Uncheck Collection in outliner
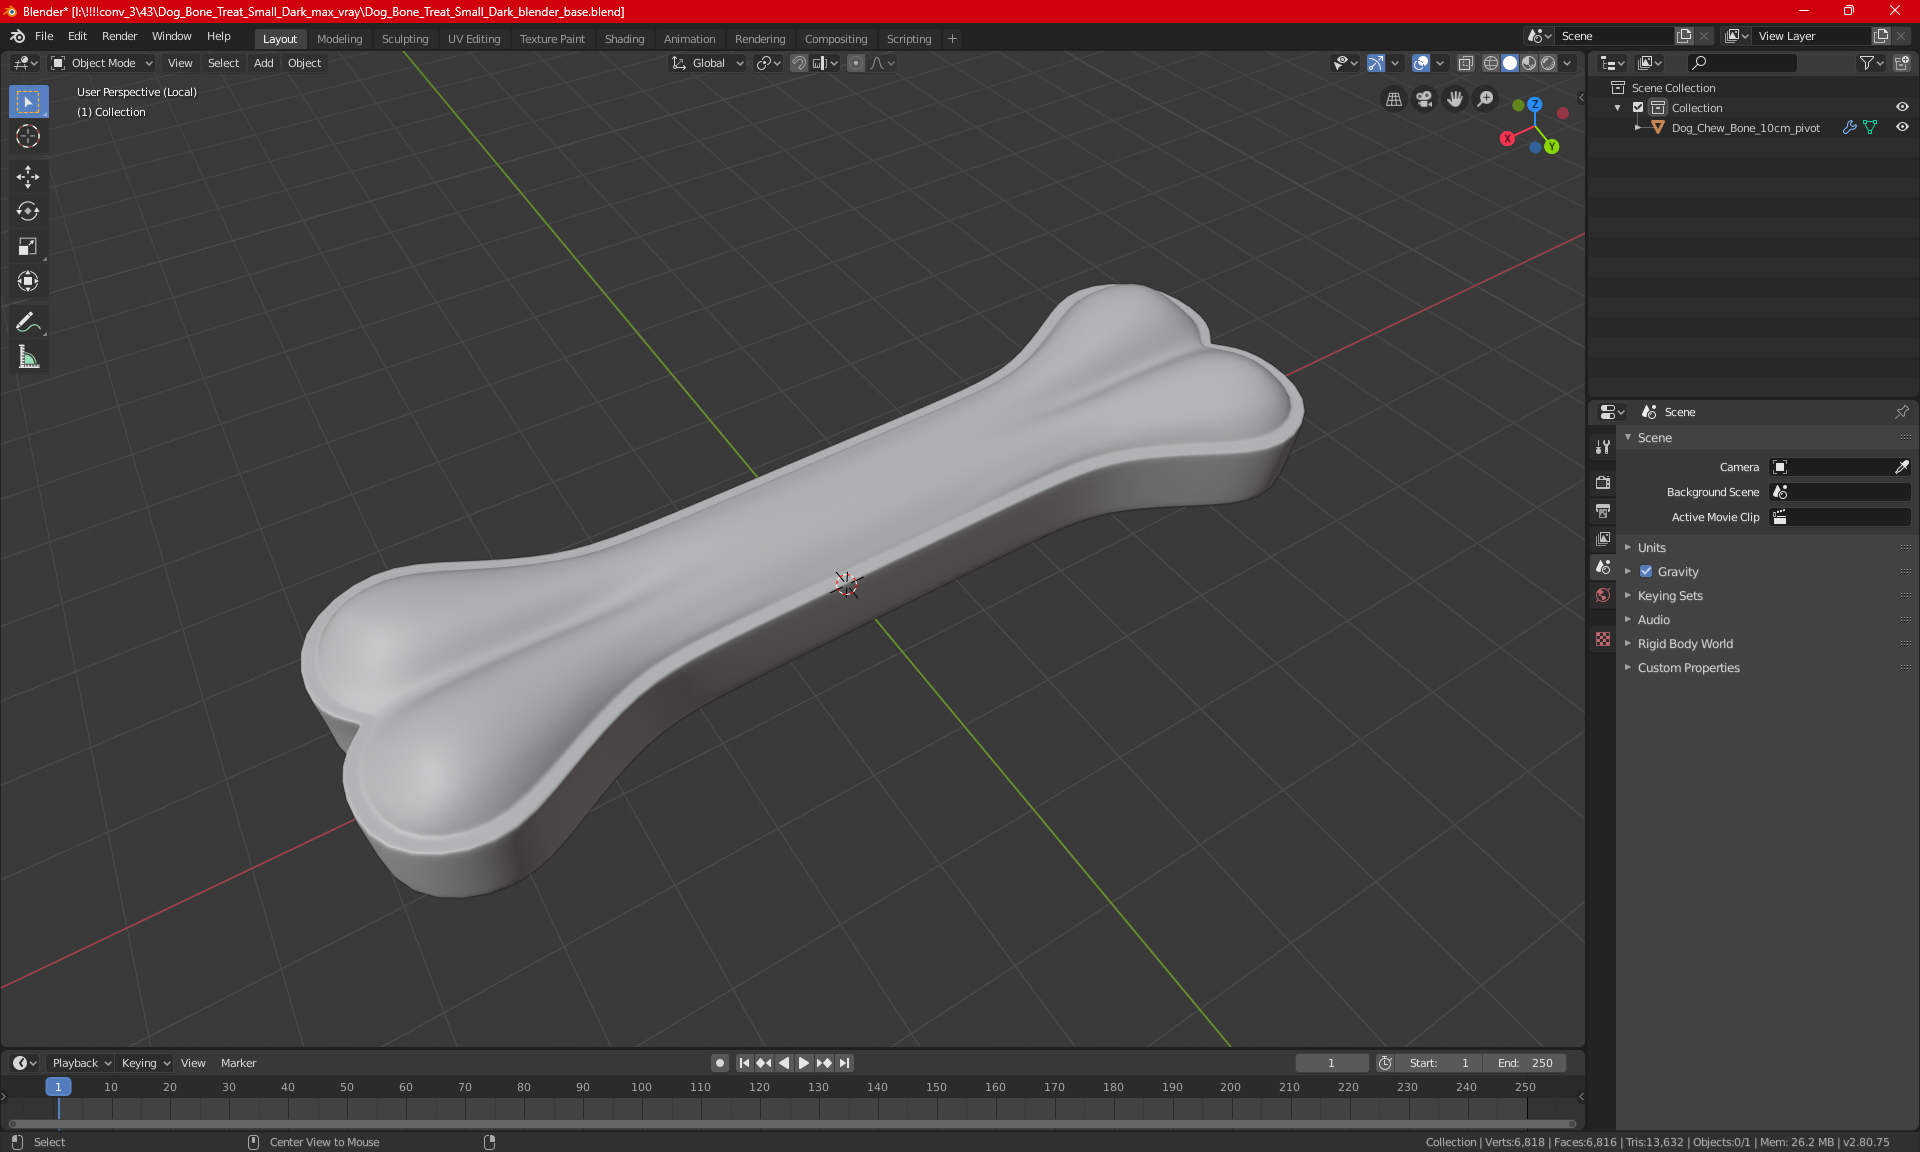Screen dimensions: 1920x1152 pos(1638,108)
